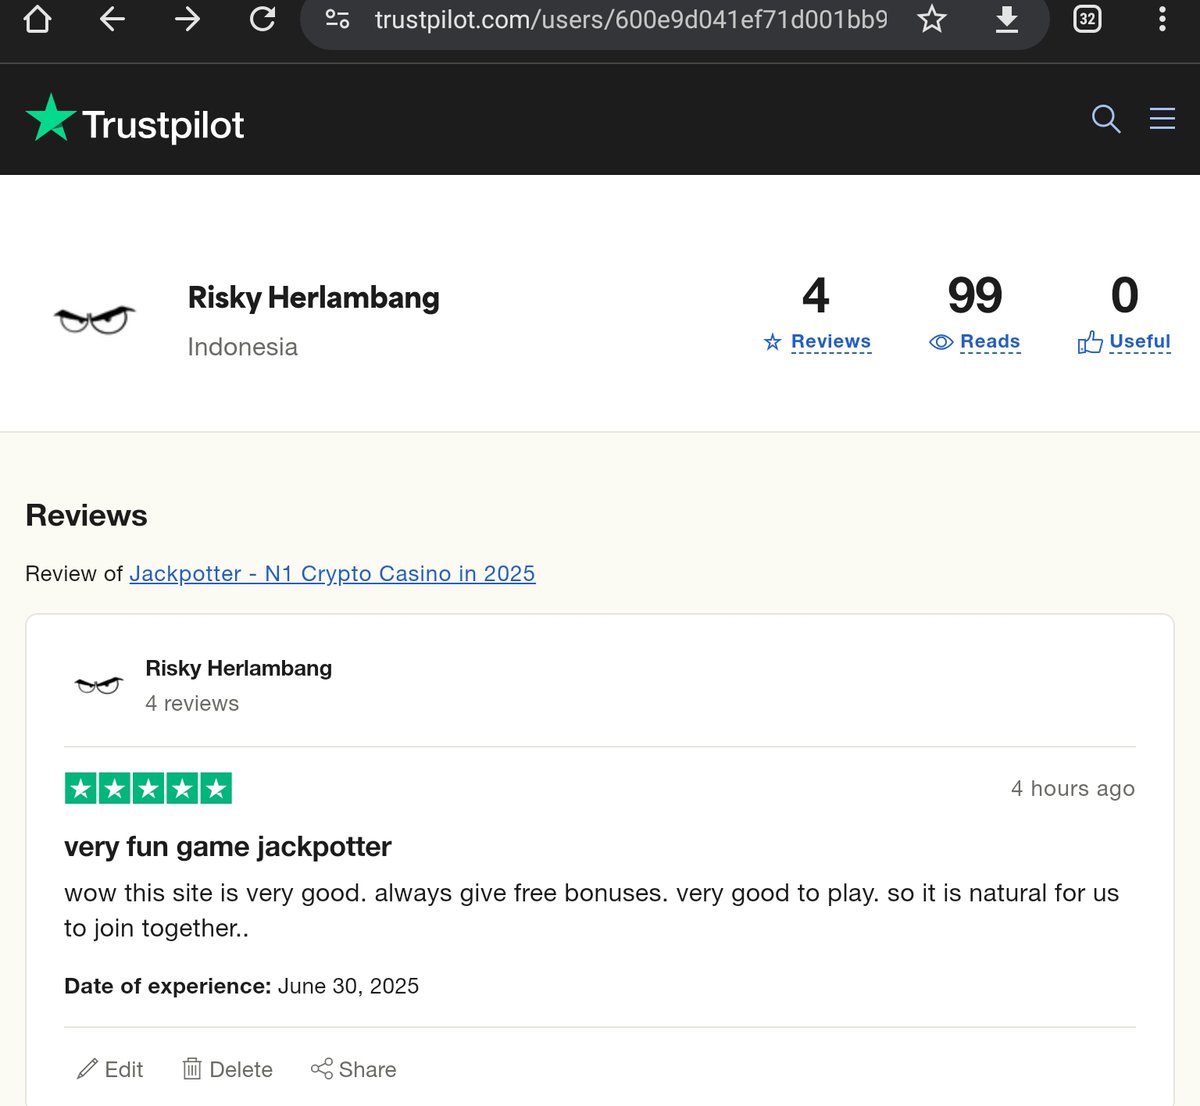
Task: Open the Useful link under 0
Action: pyautogui.click(x=1140, y=342)
